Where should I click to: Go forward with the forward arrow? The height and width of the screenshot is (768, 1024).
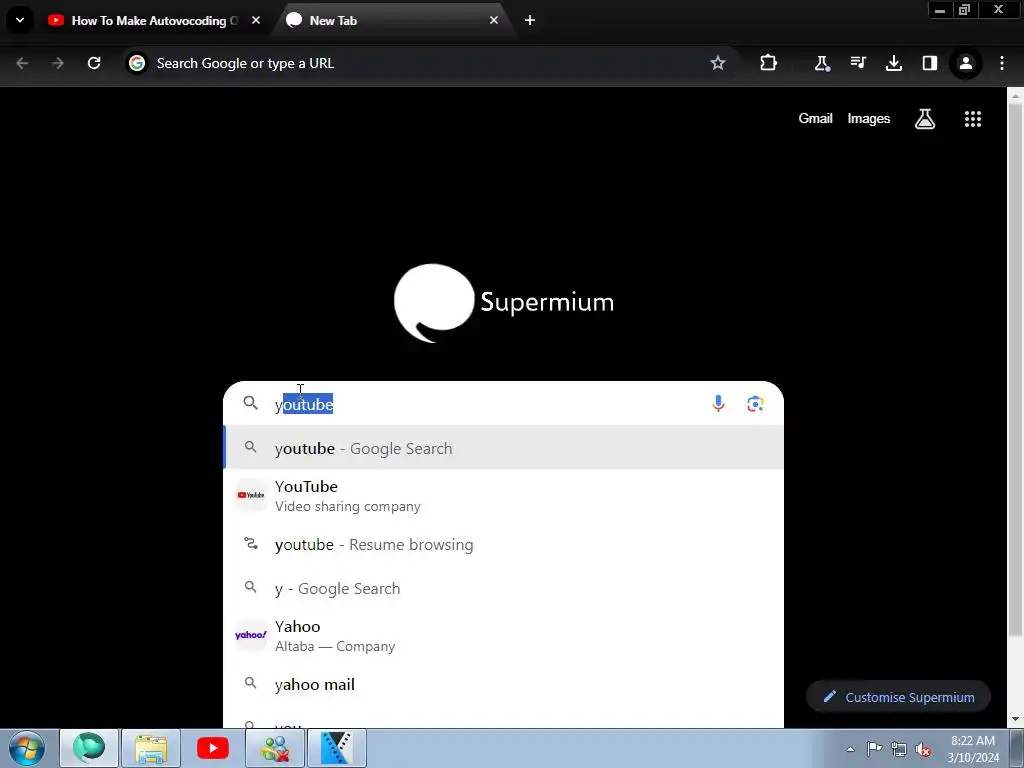pyautogui.click(x=58, y=63)
